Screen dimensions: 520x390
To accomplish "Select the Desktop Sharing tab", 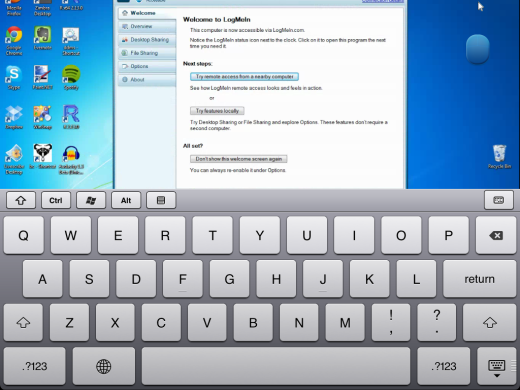I will pos(147,40).
